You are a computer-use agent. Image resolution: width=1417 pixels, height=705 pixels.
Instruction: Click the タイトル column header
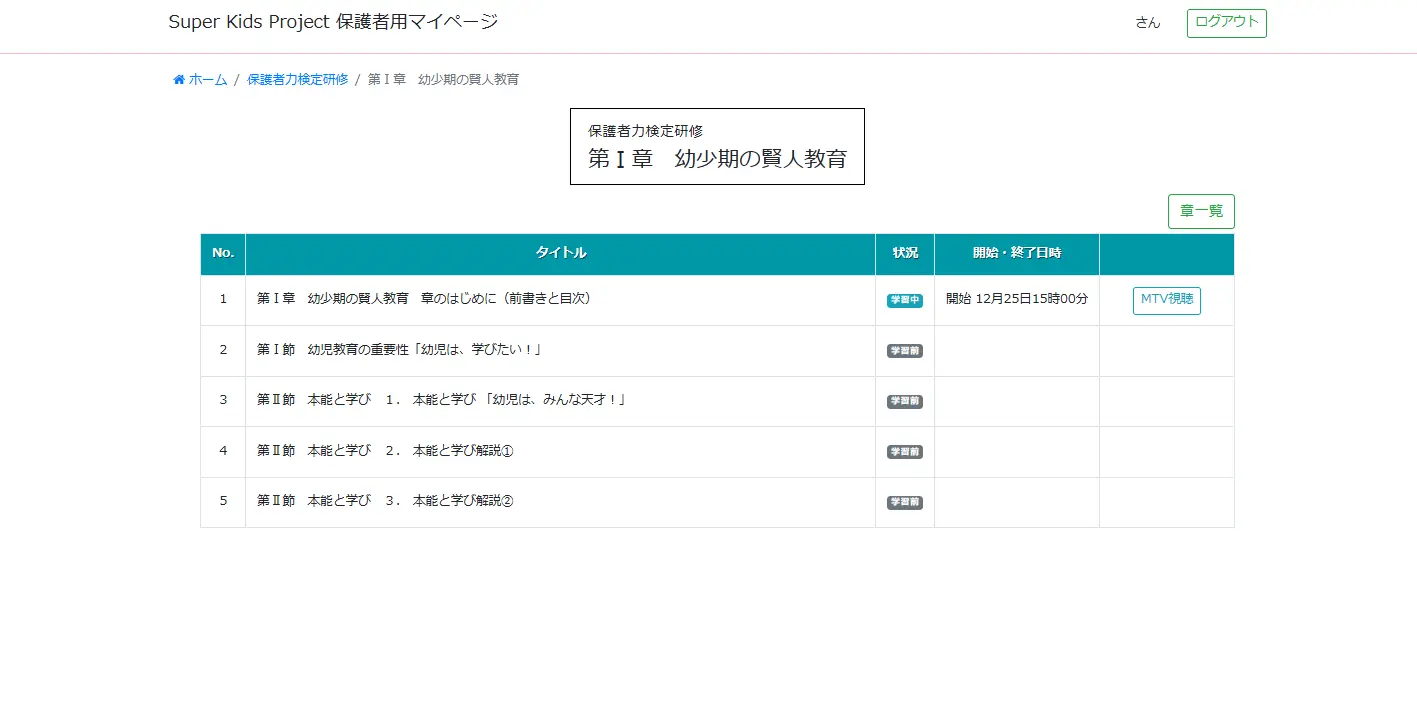[x=560, y=254]
